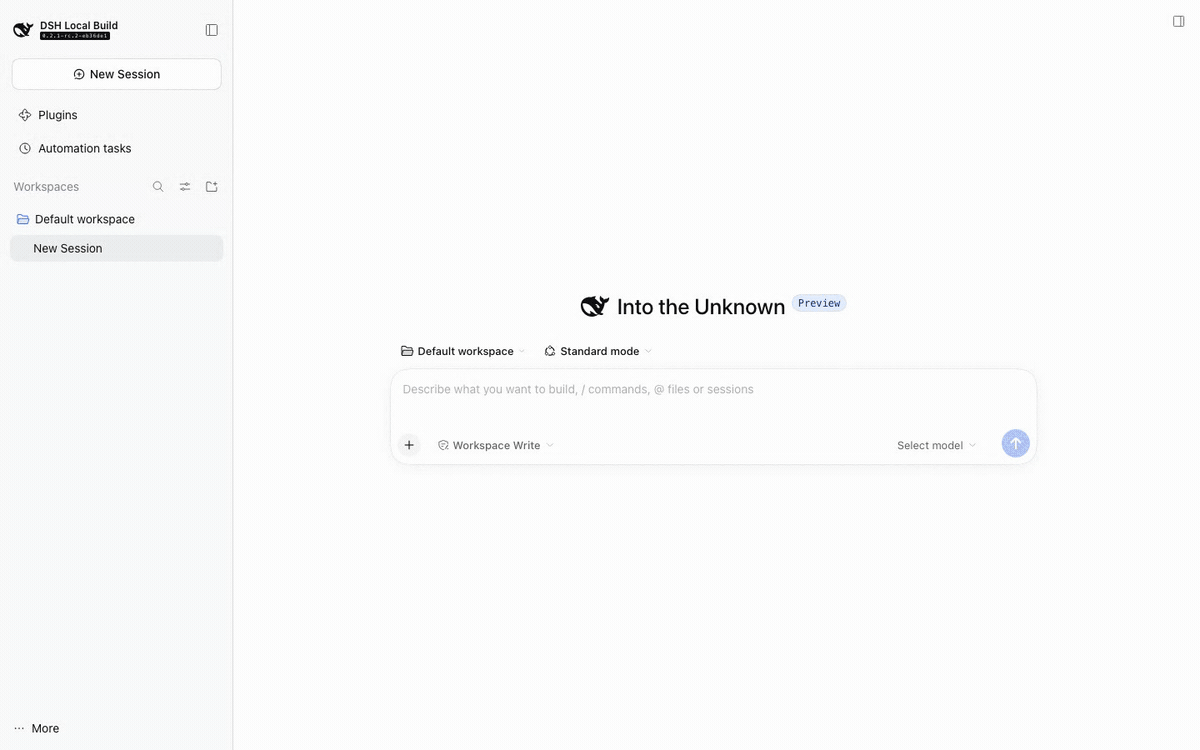Click the Preview badge
This screenshot has height=750, width=1200.
pyautogui.click(x=819, y=303)
